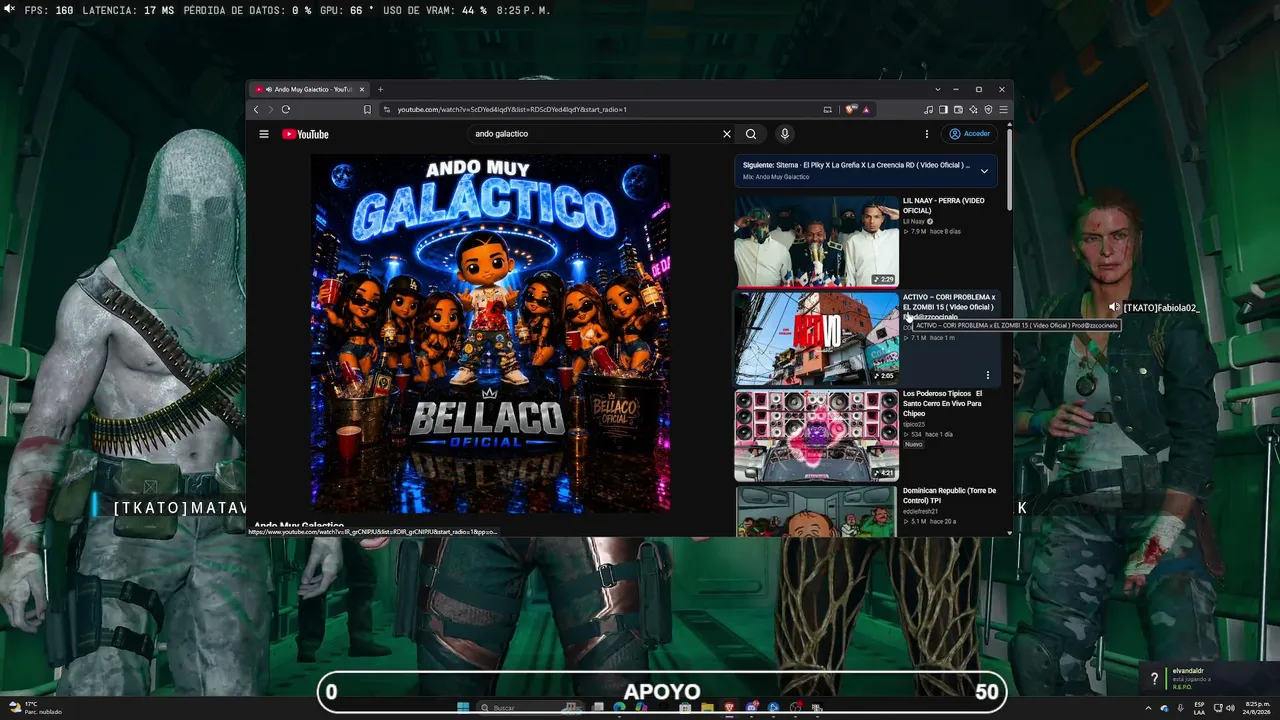Open the Leo AI sparkle icon
Viewport: 1280px width, 720px height.
pos(973,109)
